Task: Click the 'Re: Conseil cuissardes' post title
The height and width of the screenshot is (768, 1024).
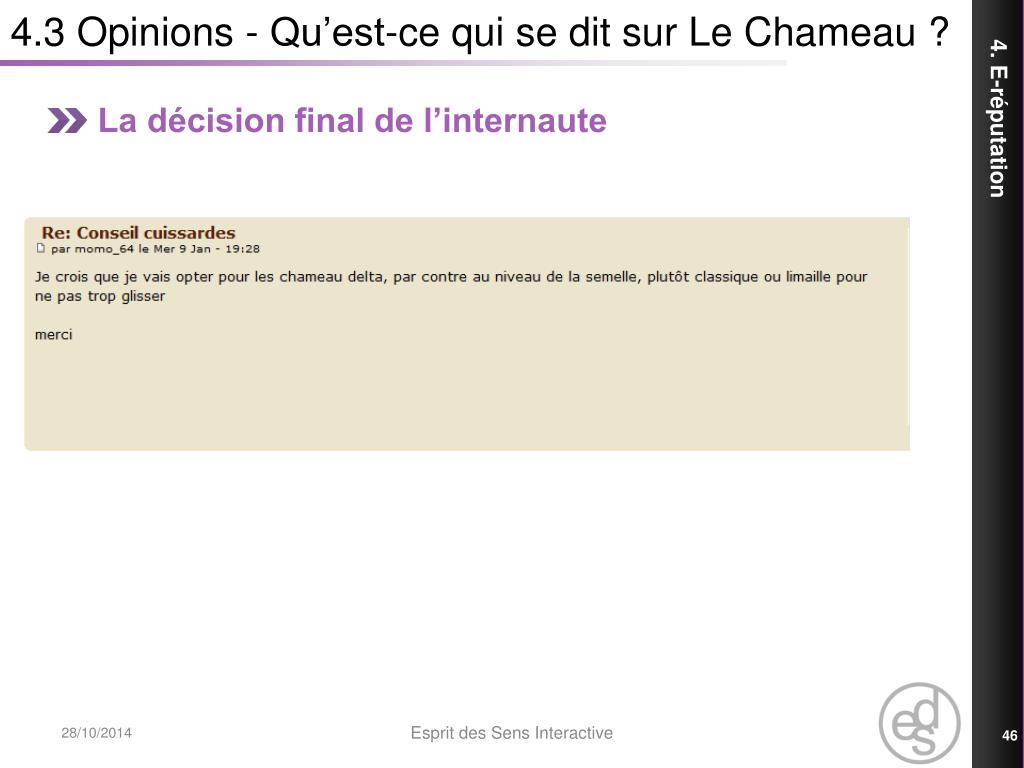Action: (x=138, y=232)
